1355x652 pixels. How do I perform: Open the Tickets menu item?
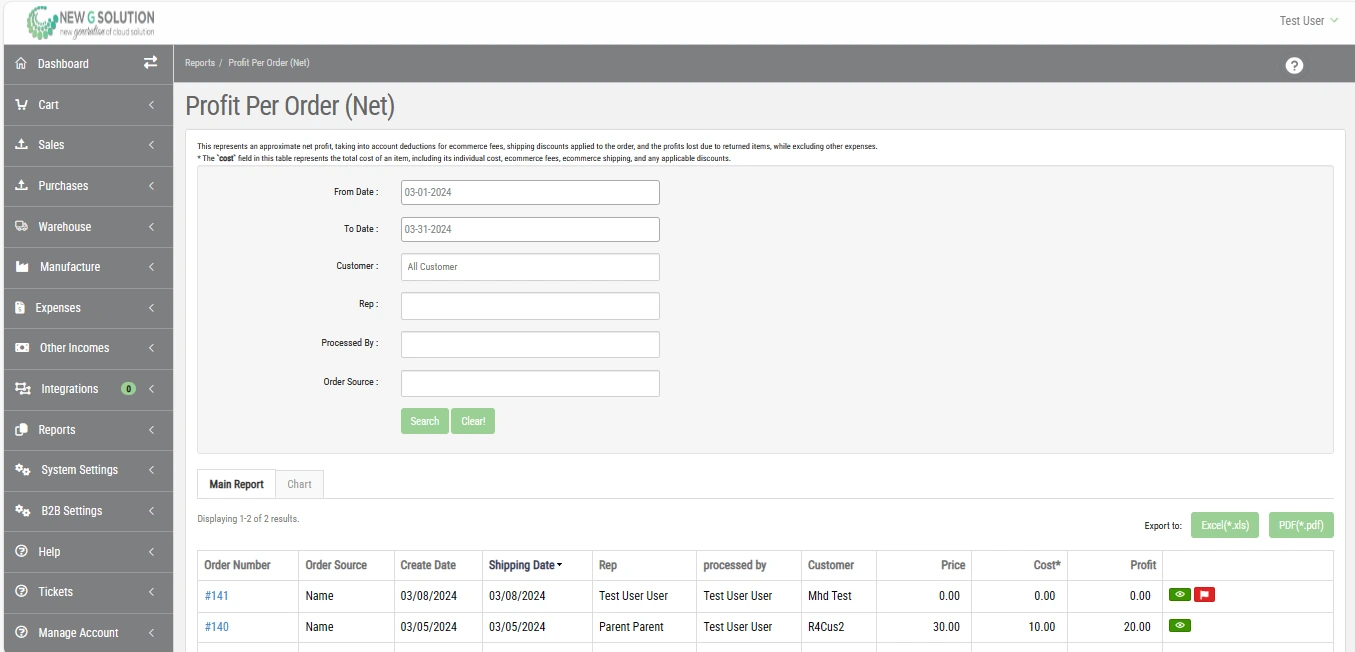pos(88,592)
